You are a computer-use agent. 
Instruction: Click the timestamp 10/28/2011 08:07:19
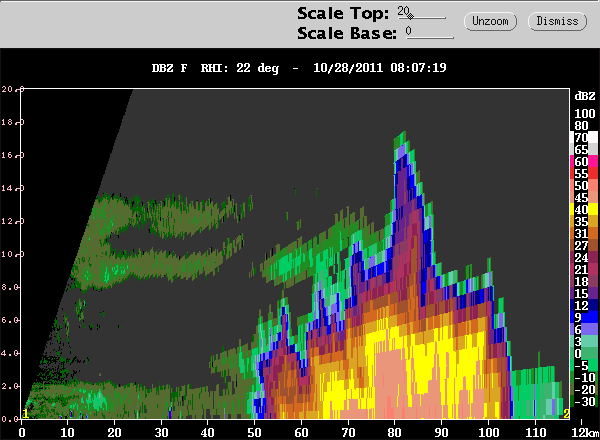[380, 68]
